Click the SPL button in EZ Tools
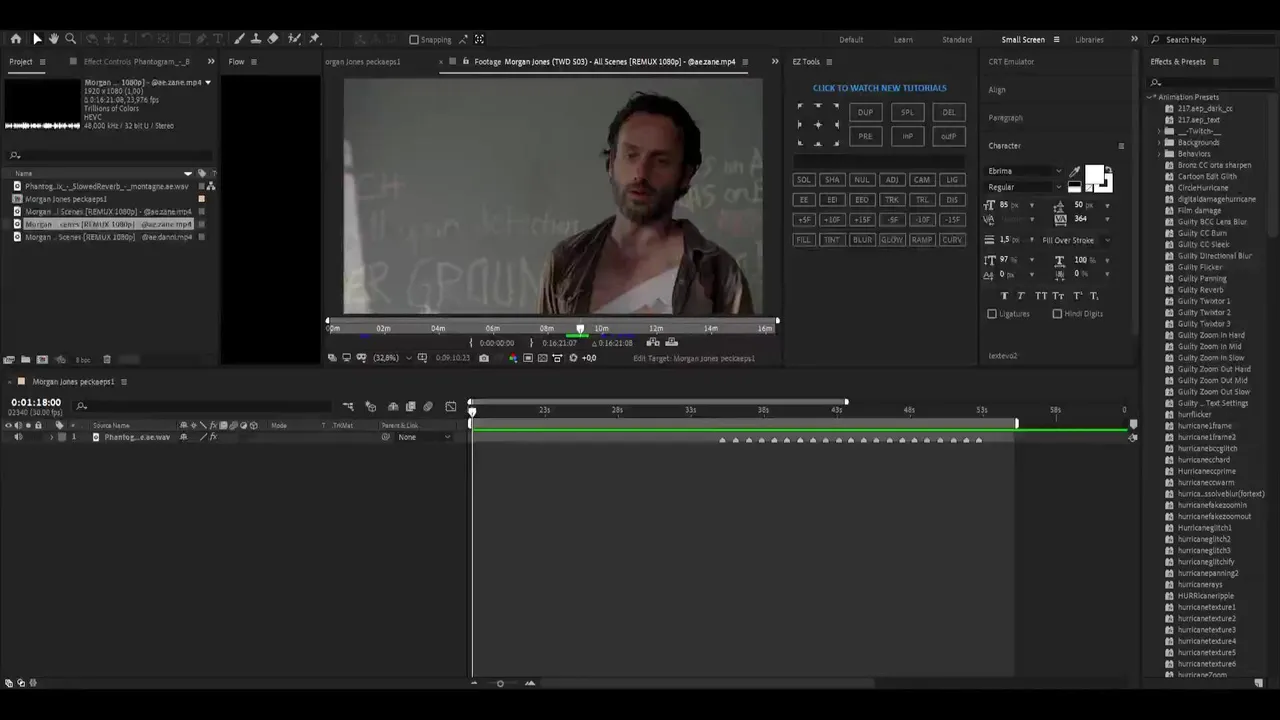This screenshot has height=720, width=1280. [x=907, y=112]
